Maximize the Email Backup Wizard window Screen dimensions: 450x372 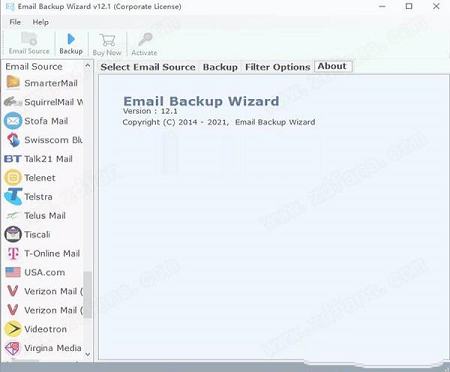pyautogui.click(x=409, y=6)
